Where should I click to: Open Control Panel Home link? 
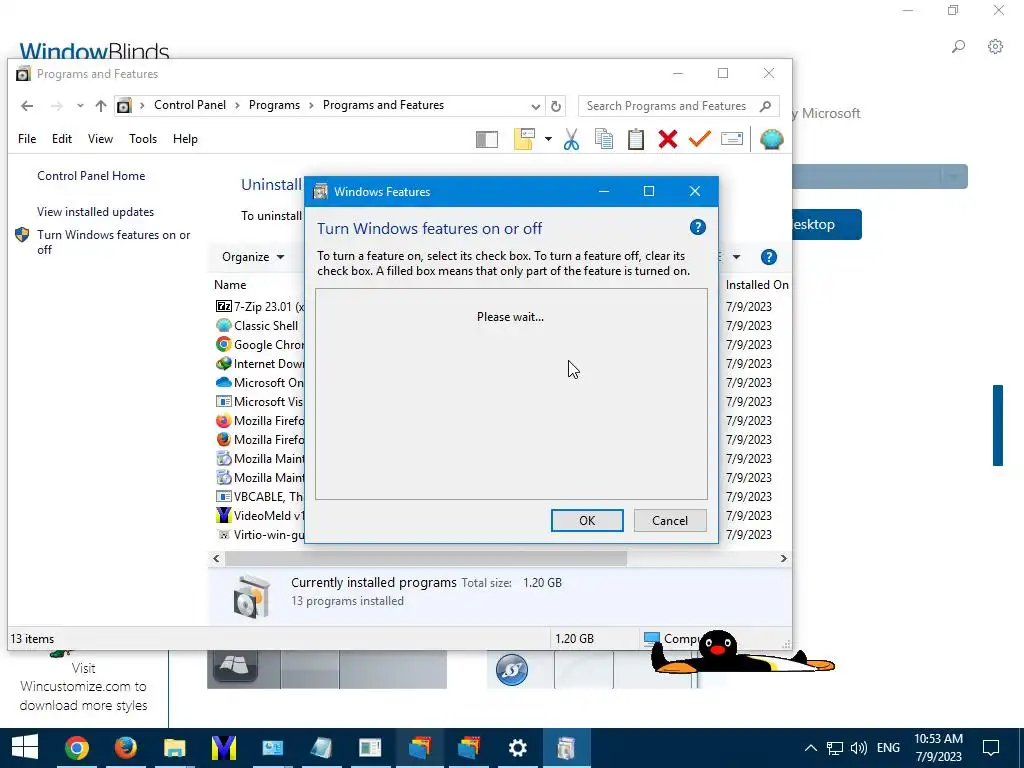click(91, 176)
